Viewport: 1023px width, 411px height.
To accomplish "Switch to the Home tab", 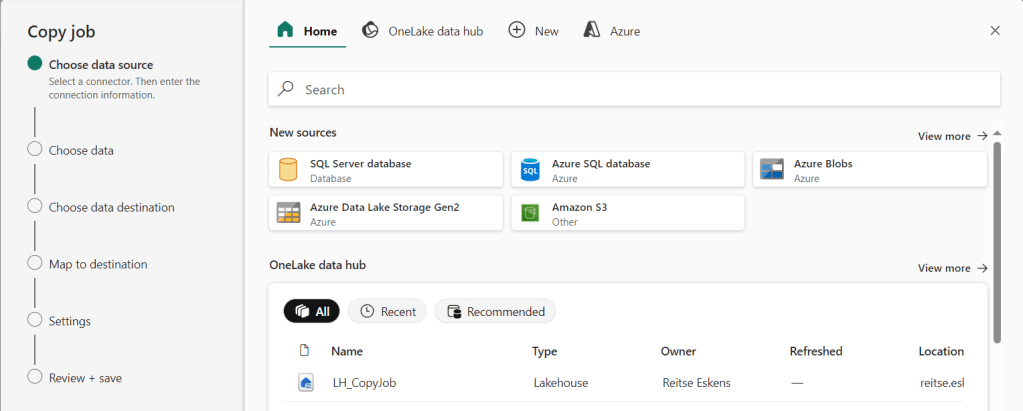I will pos(307,31).
